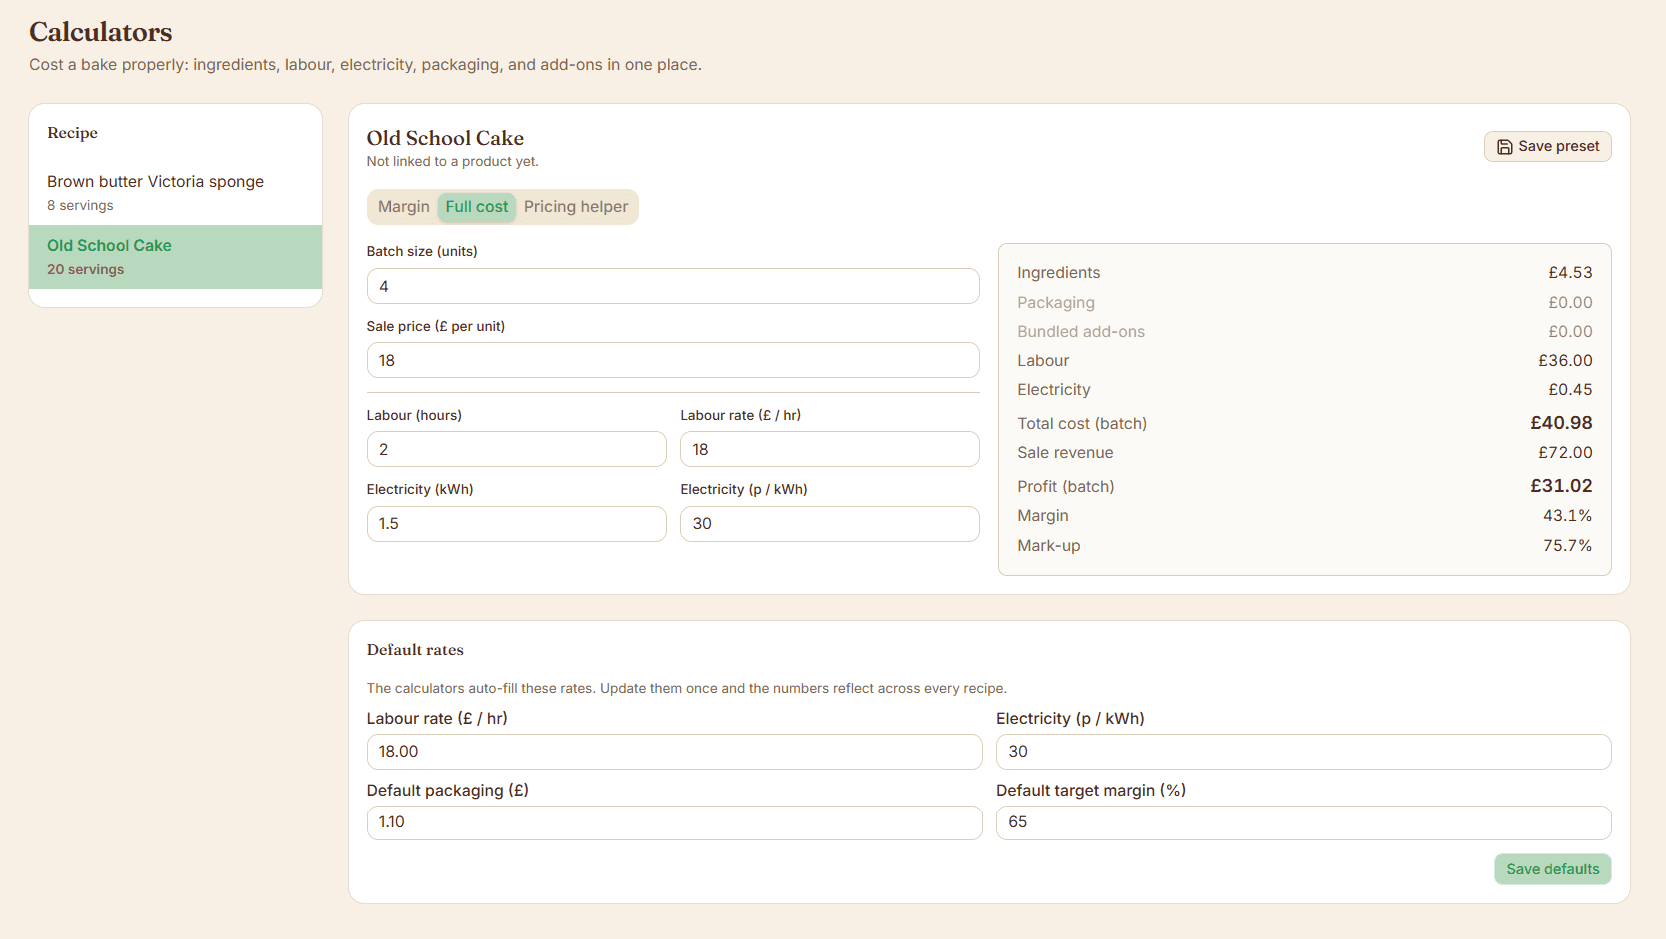This screenshot has width=1666, height=939.
Task: Click the Labour (hours) input
Action: tap(516, 449)
